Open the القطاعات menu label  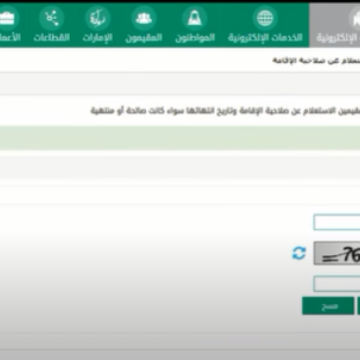(52, 38)
